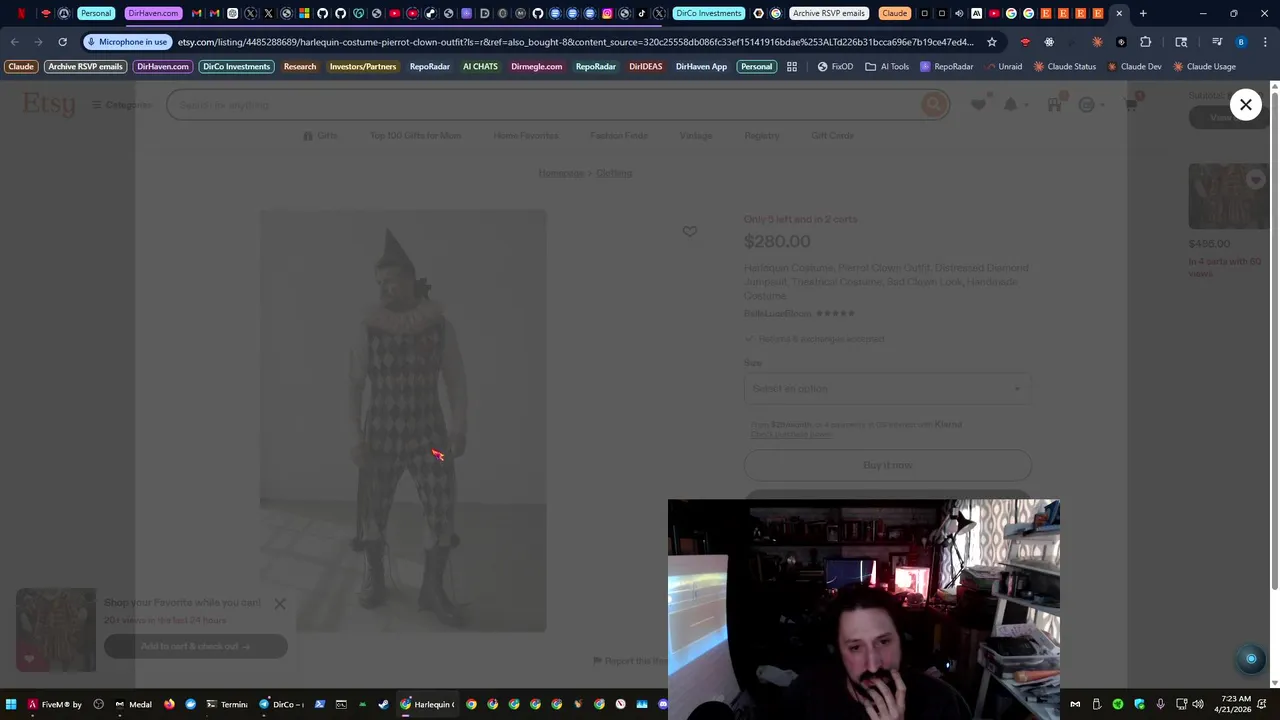Switch to the orange 'Claude' tab group
The width and height of the screenshot is (1280, 720).
tap(894, 14)
